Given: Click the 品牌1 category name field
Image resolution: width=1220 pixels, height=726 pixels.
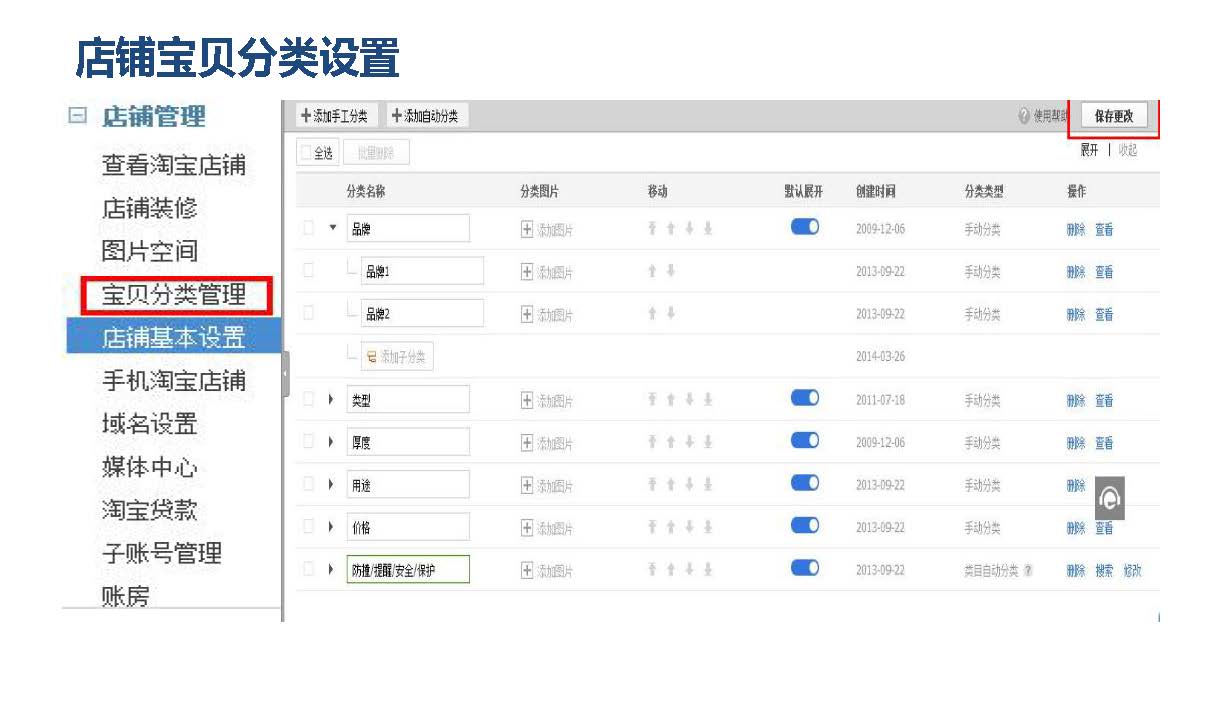Looking at the screenshot, I should pos(422,271).
